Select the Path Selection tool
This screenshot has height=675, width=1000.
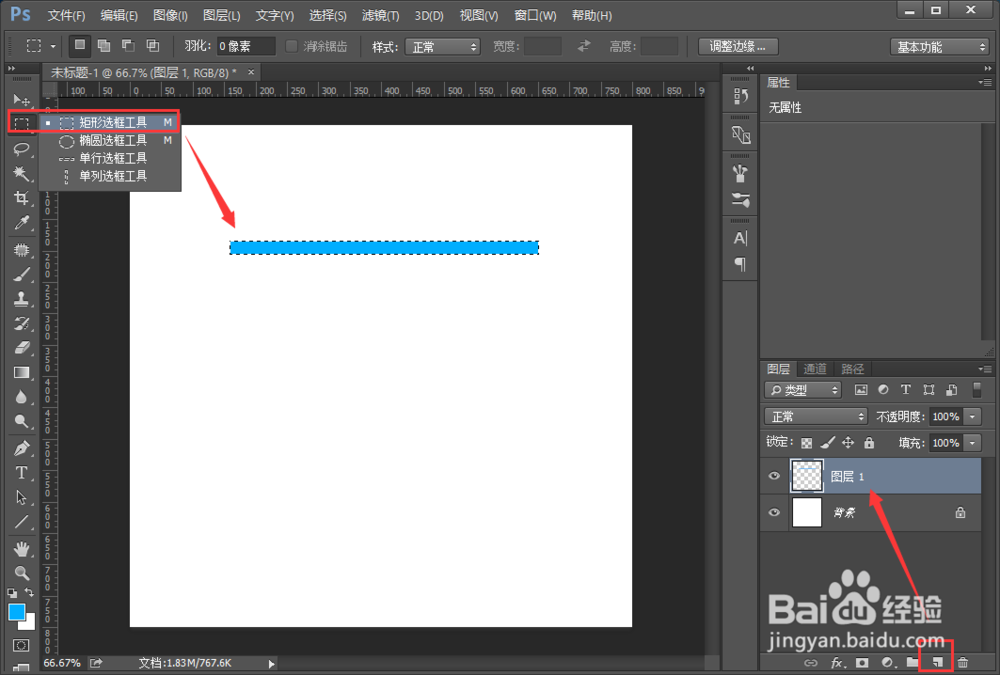coord(21,498)
